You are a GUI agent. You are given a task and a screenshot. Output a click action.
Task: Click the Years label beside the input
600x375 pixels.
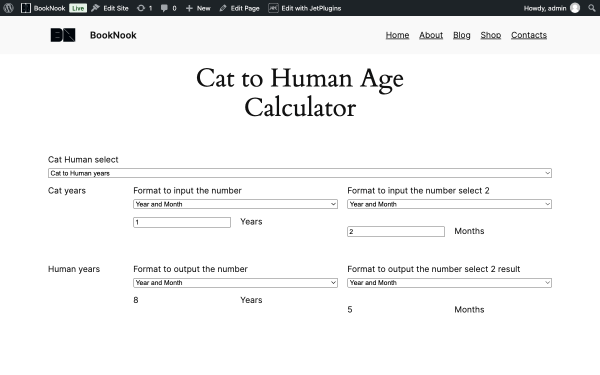click(x=251, y=222)
